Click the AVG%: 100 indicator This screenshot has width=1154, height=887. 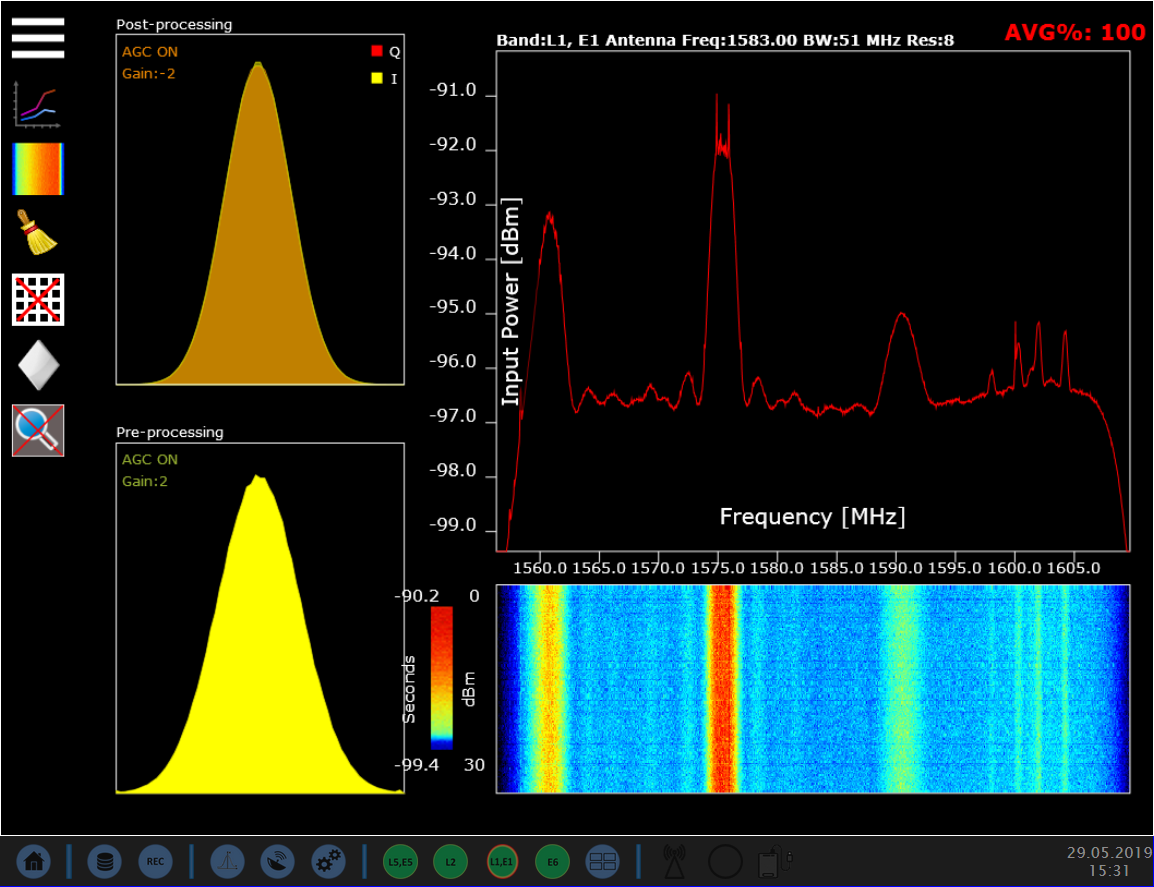pos(1075,32)
